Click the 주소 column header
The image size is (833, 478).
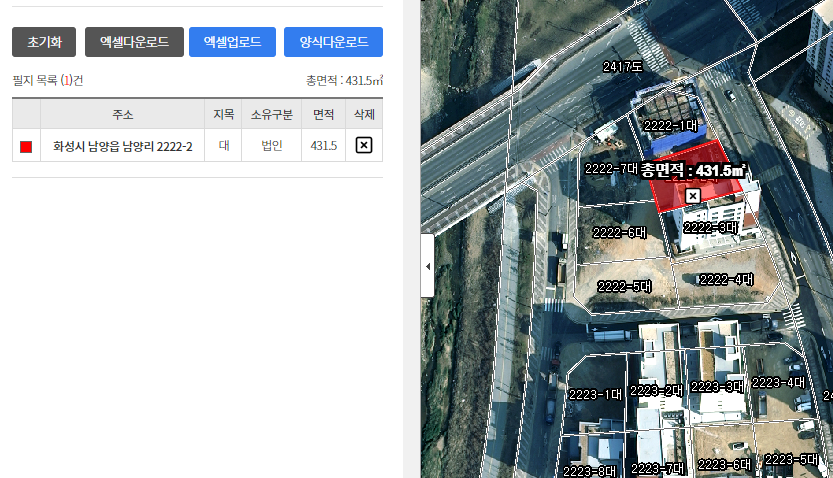(x=123, y=114)
